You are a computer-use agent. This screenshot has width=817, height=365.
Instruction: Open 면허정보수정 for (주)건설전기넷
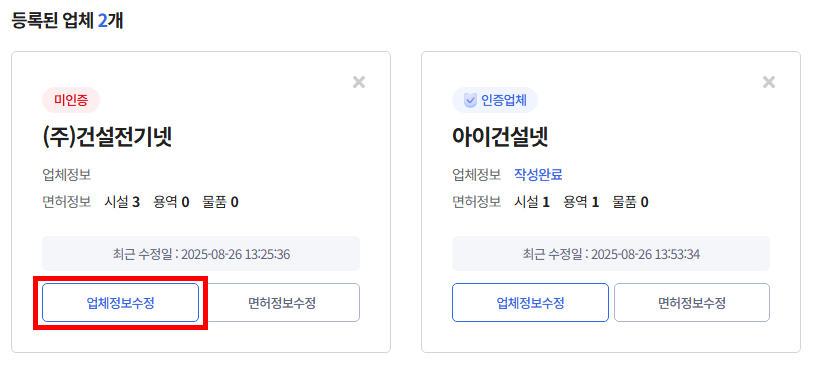[282, 303]
